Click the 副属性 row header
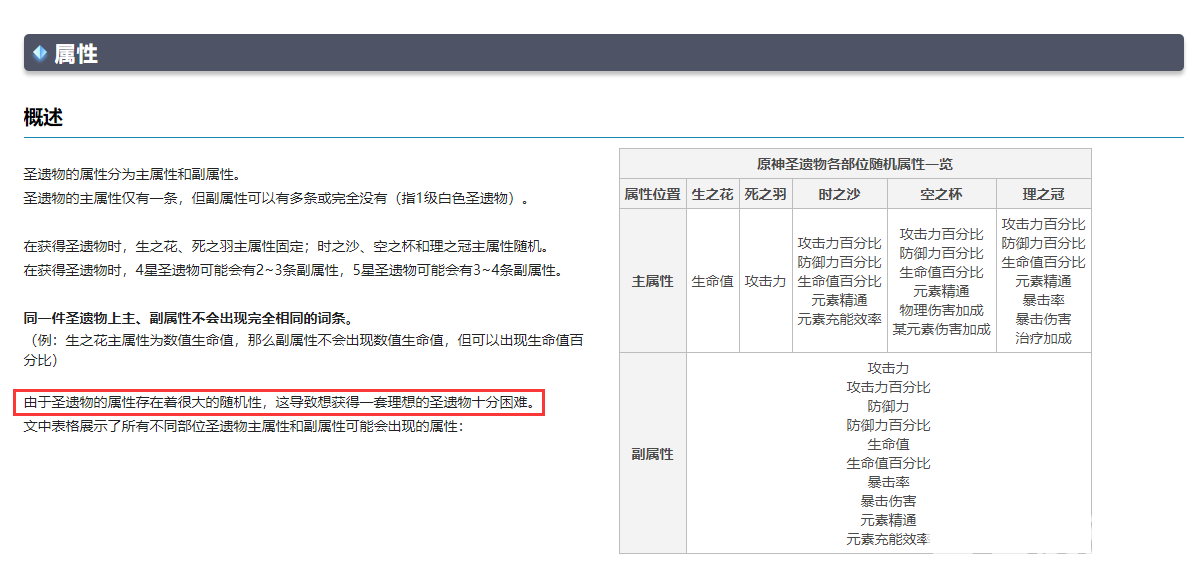 [652, 454]
